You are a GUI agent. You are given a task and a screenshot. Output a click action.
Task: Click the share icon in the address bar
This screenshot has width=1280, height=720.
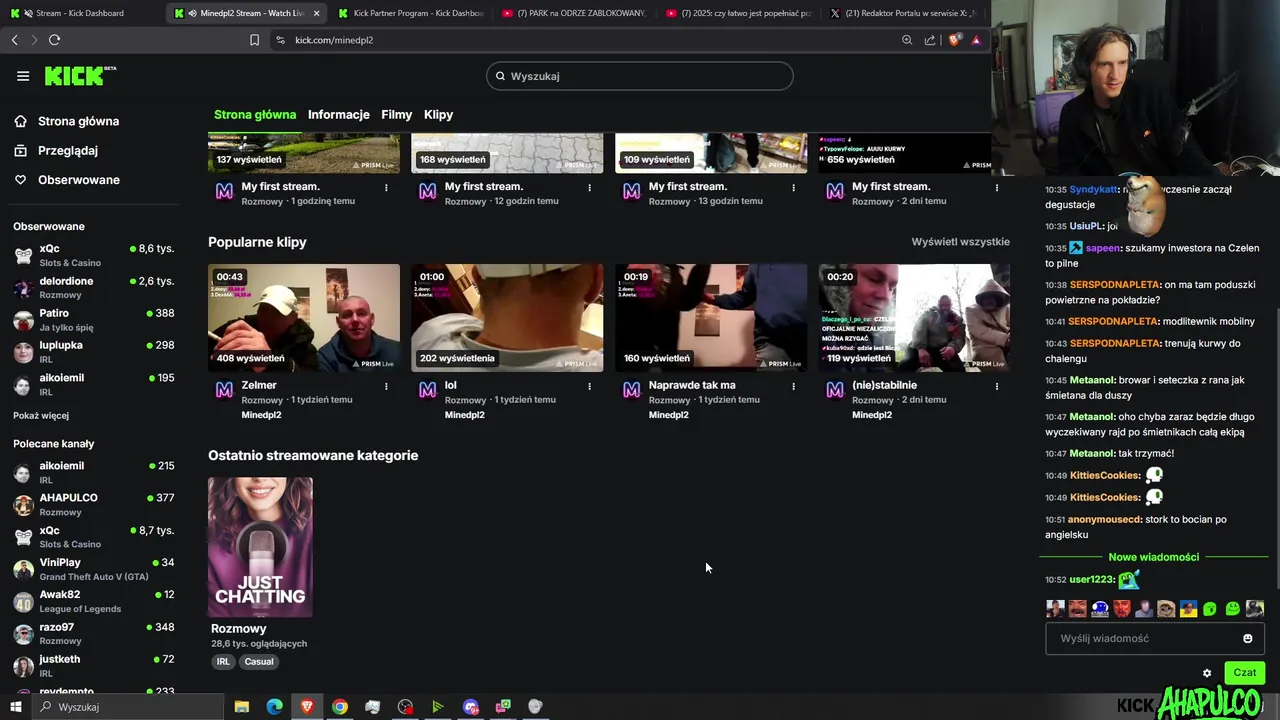930,40
